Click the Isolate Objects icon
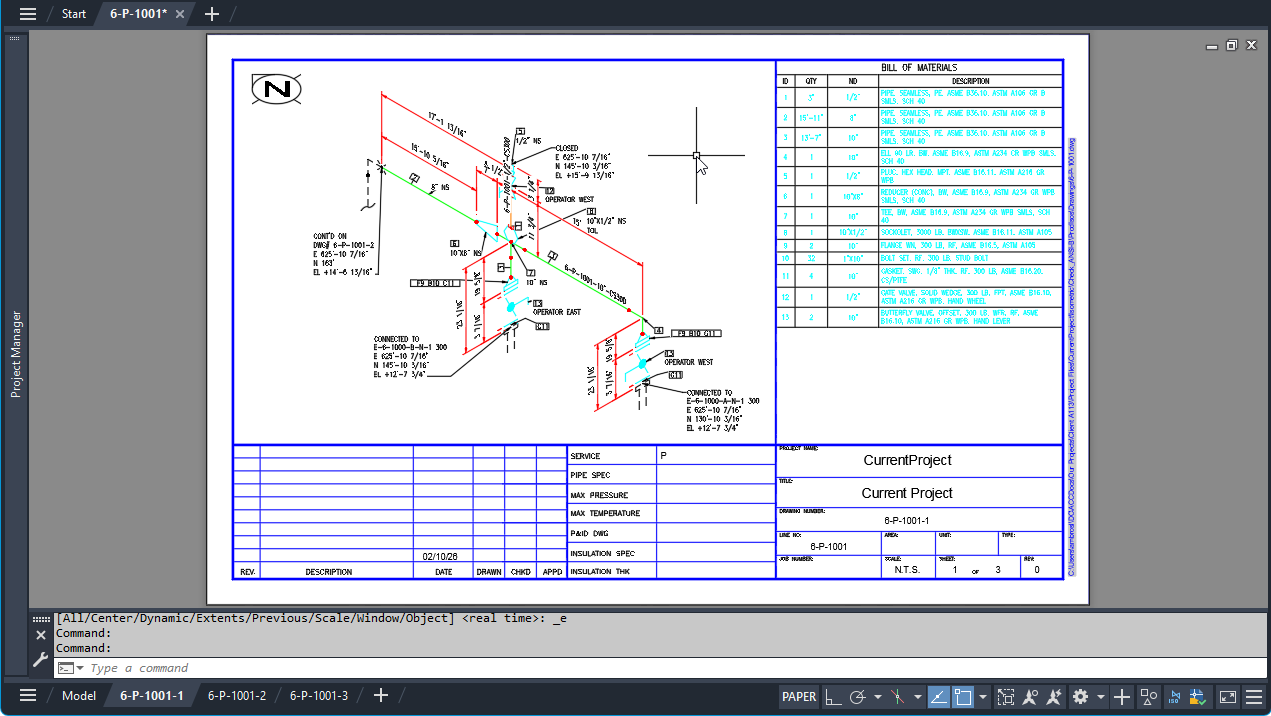This screenshot has height=716, width=1271. coord(1149,696)
